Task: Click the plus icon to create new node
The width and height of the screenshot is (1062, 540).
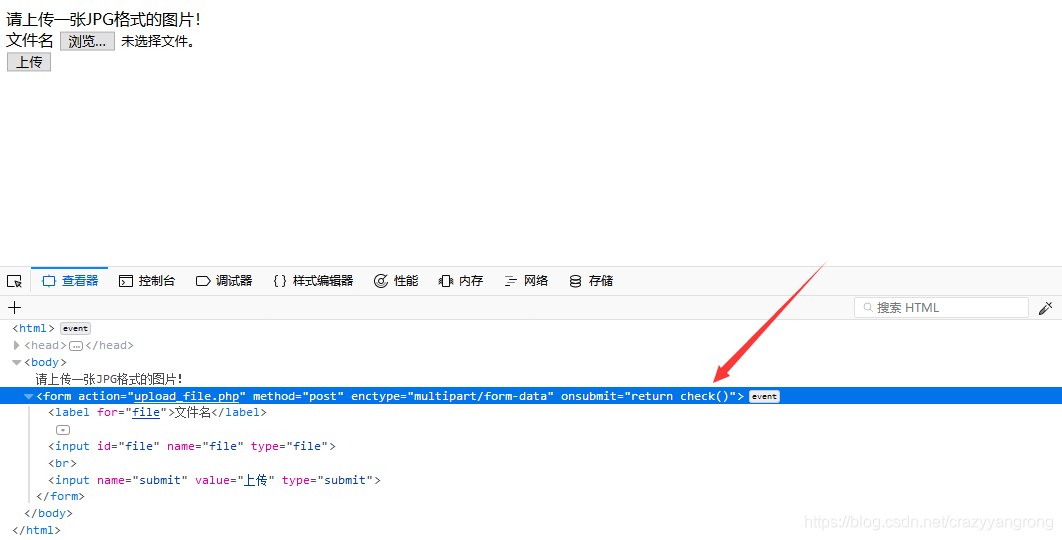Action: tap(14, 308)
